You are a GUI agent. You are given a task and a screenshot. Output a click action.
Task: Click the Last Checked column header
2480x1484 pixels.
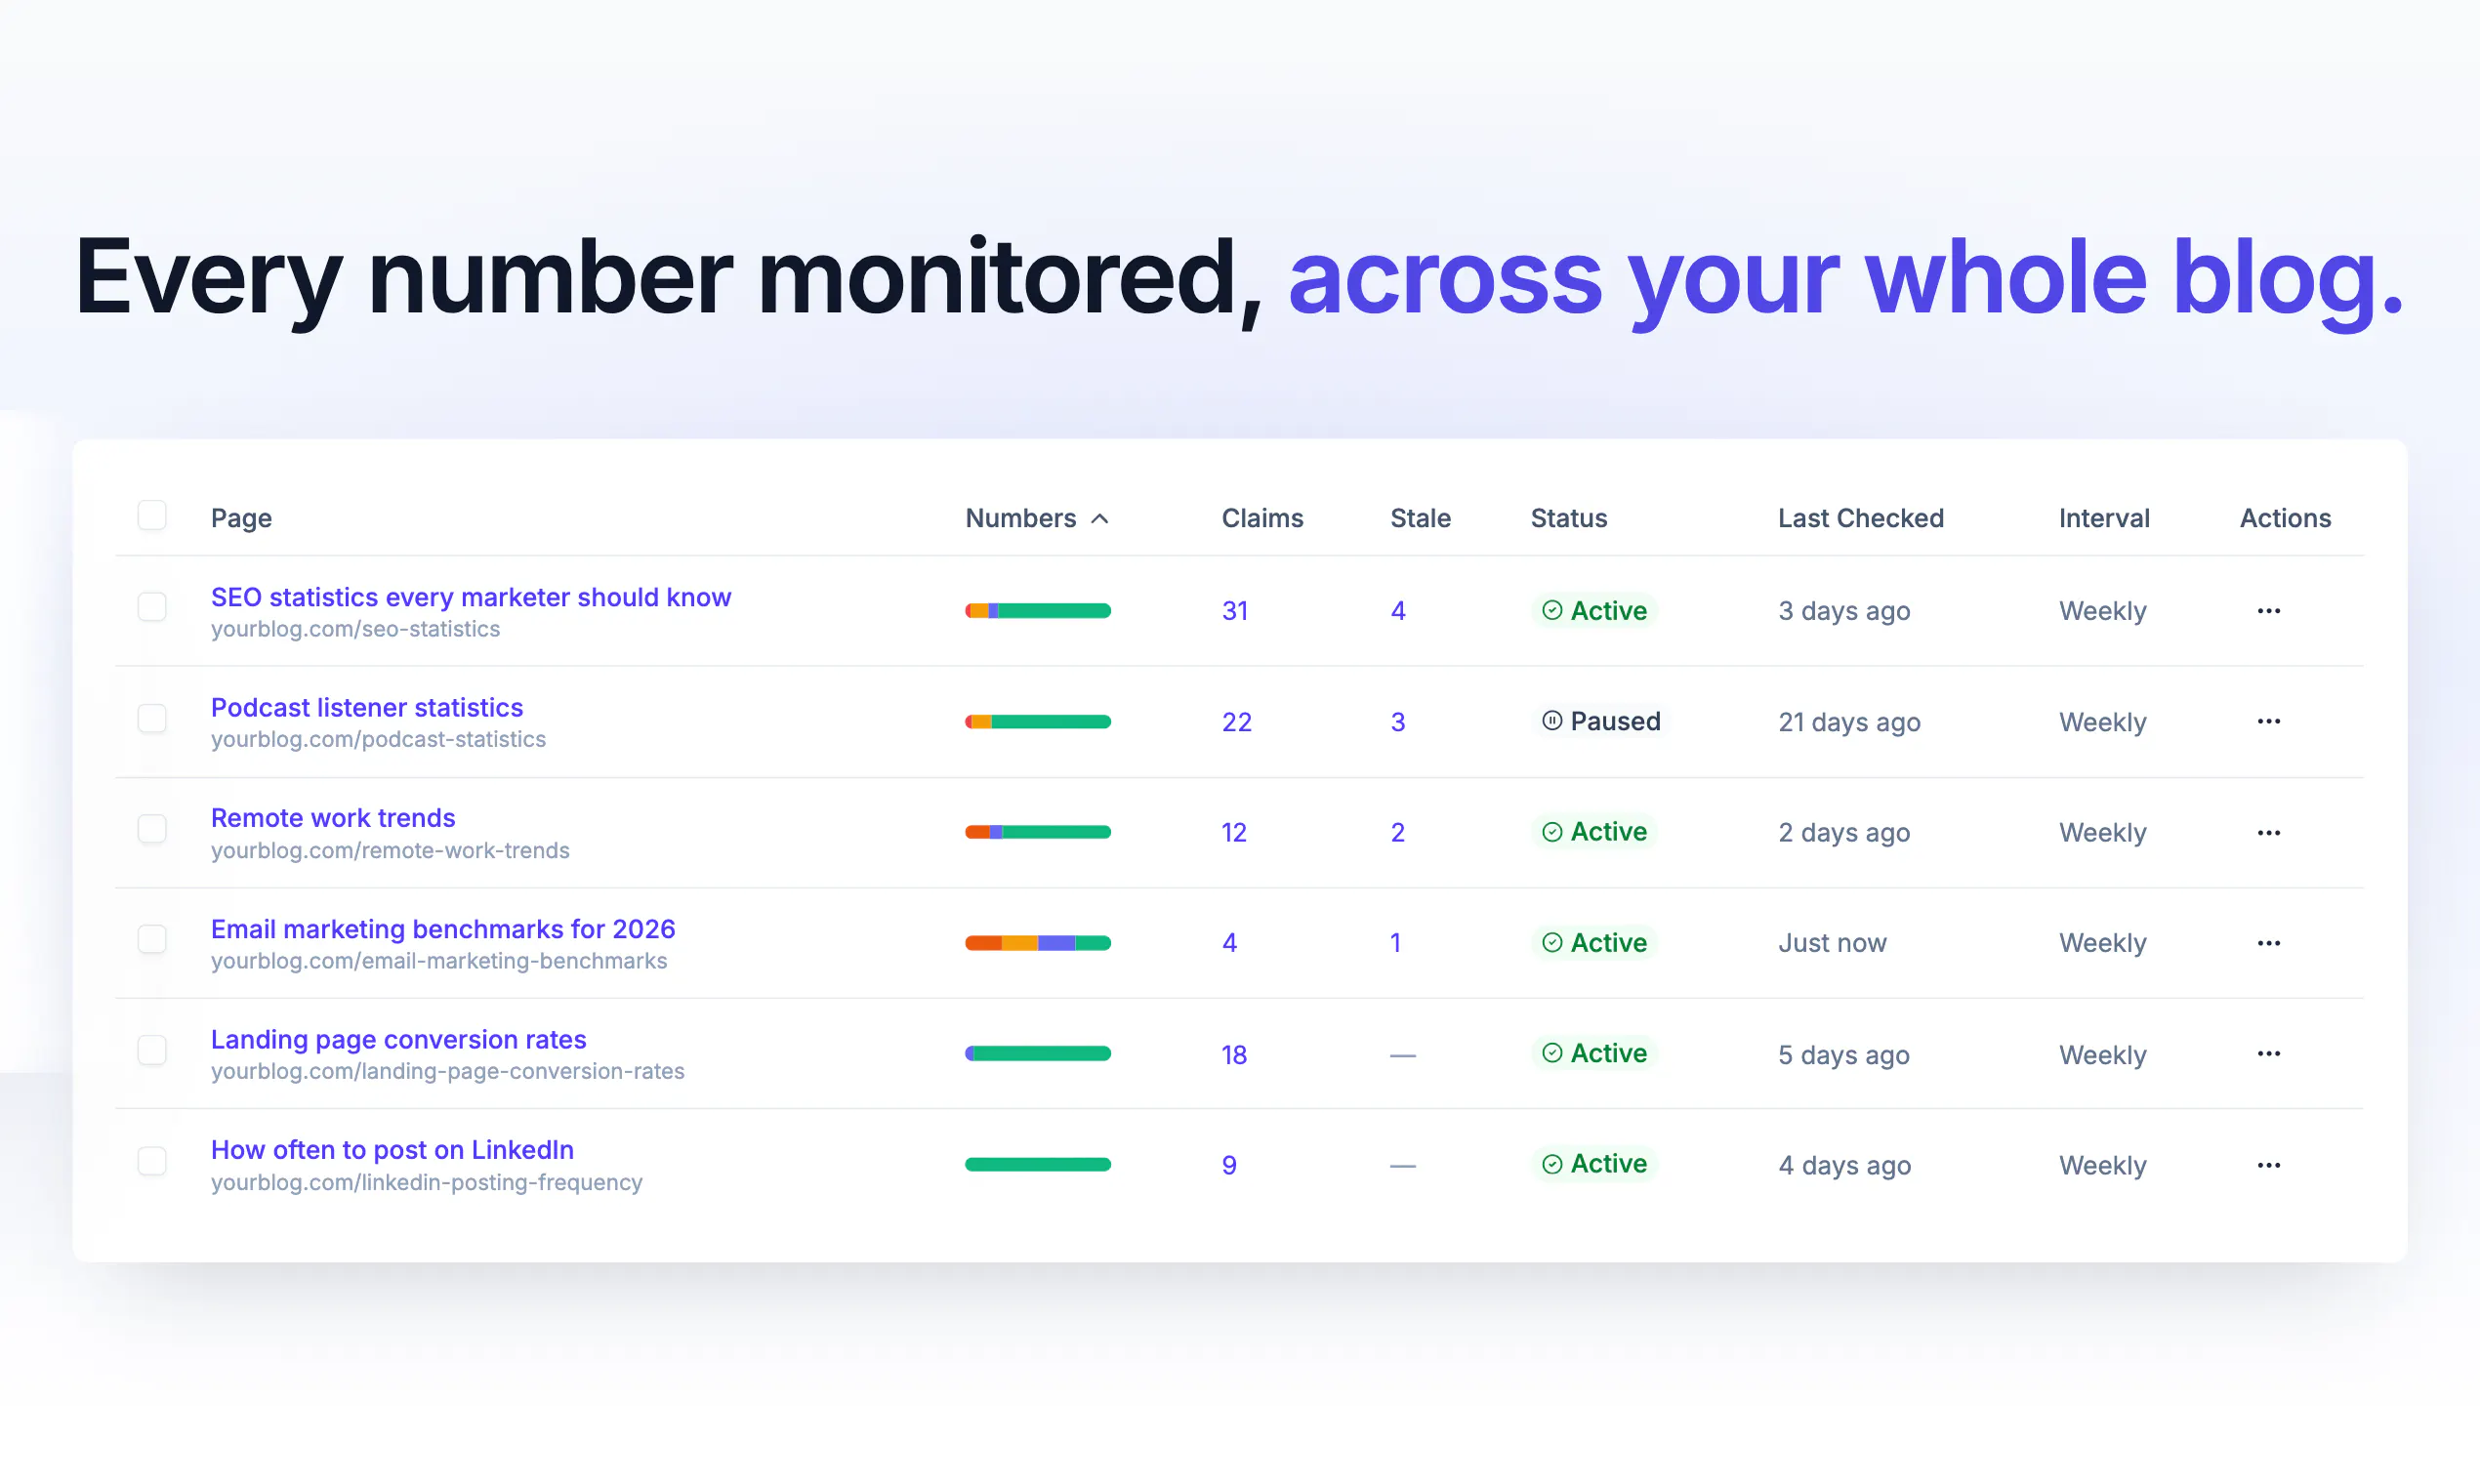(1860, 518)
